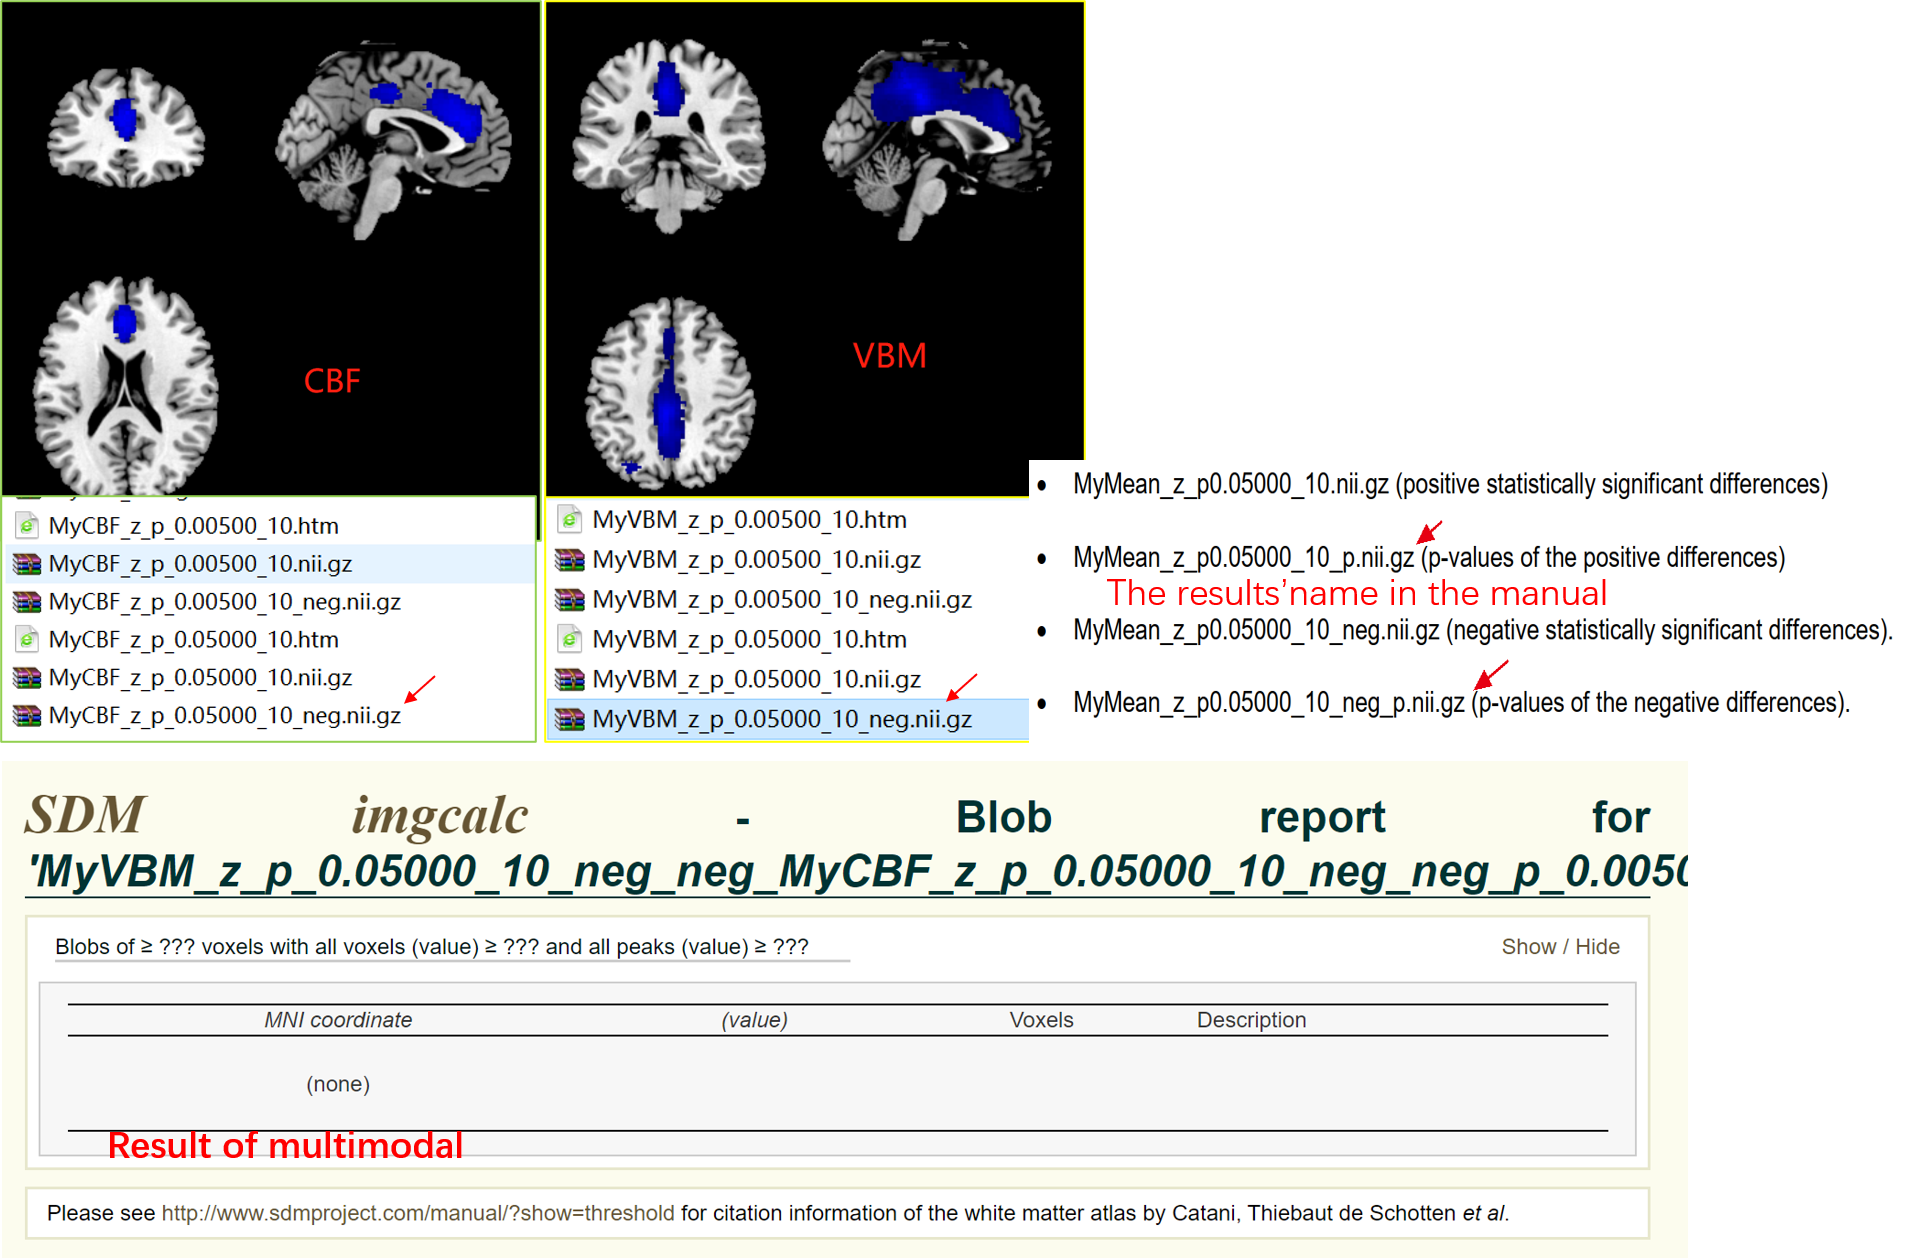Select file name MyCBF_z_p_0.05000_10.nii.gz

click(200, 678)
